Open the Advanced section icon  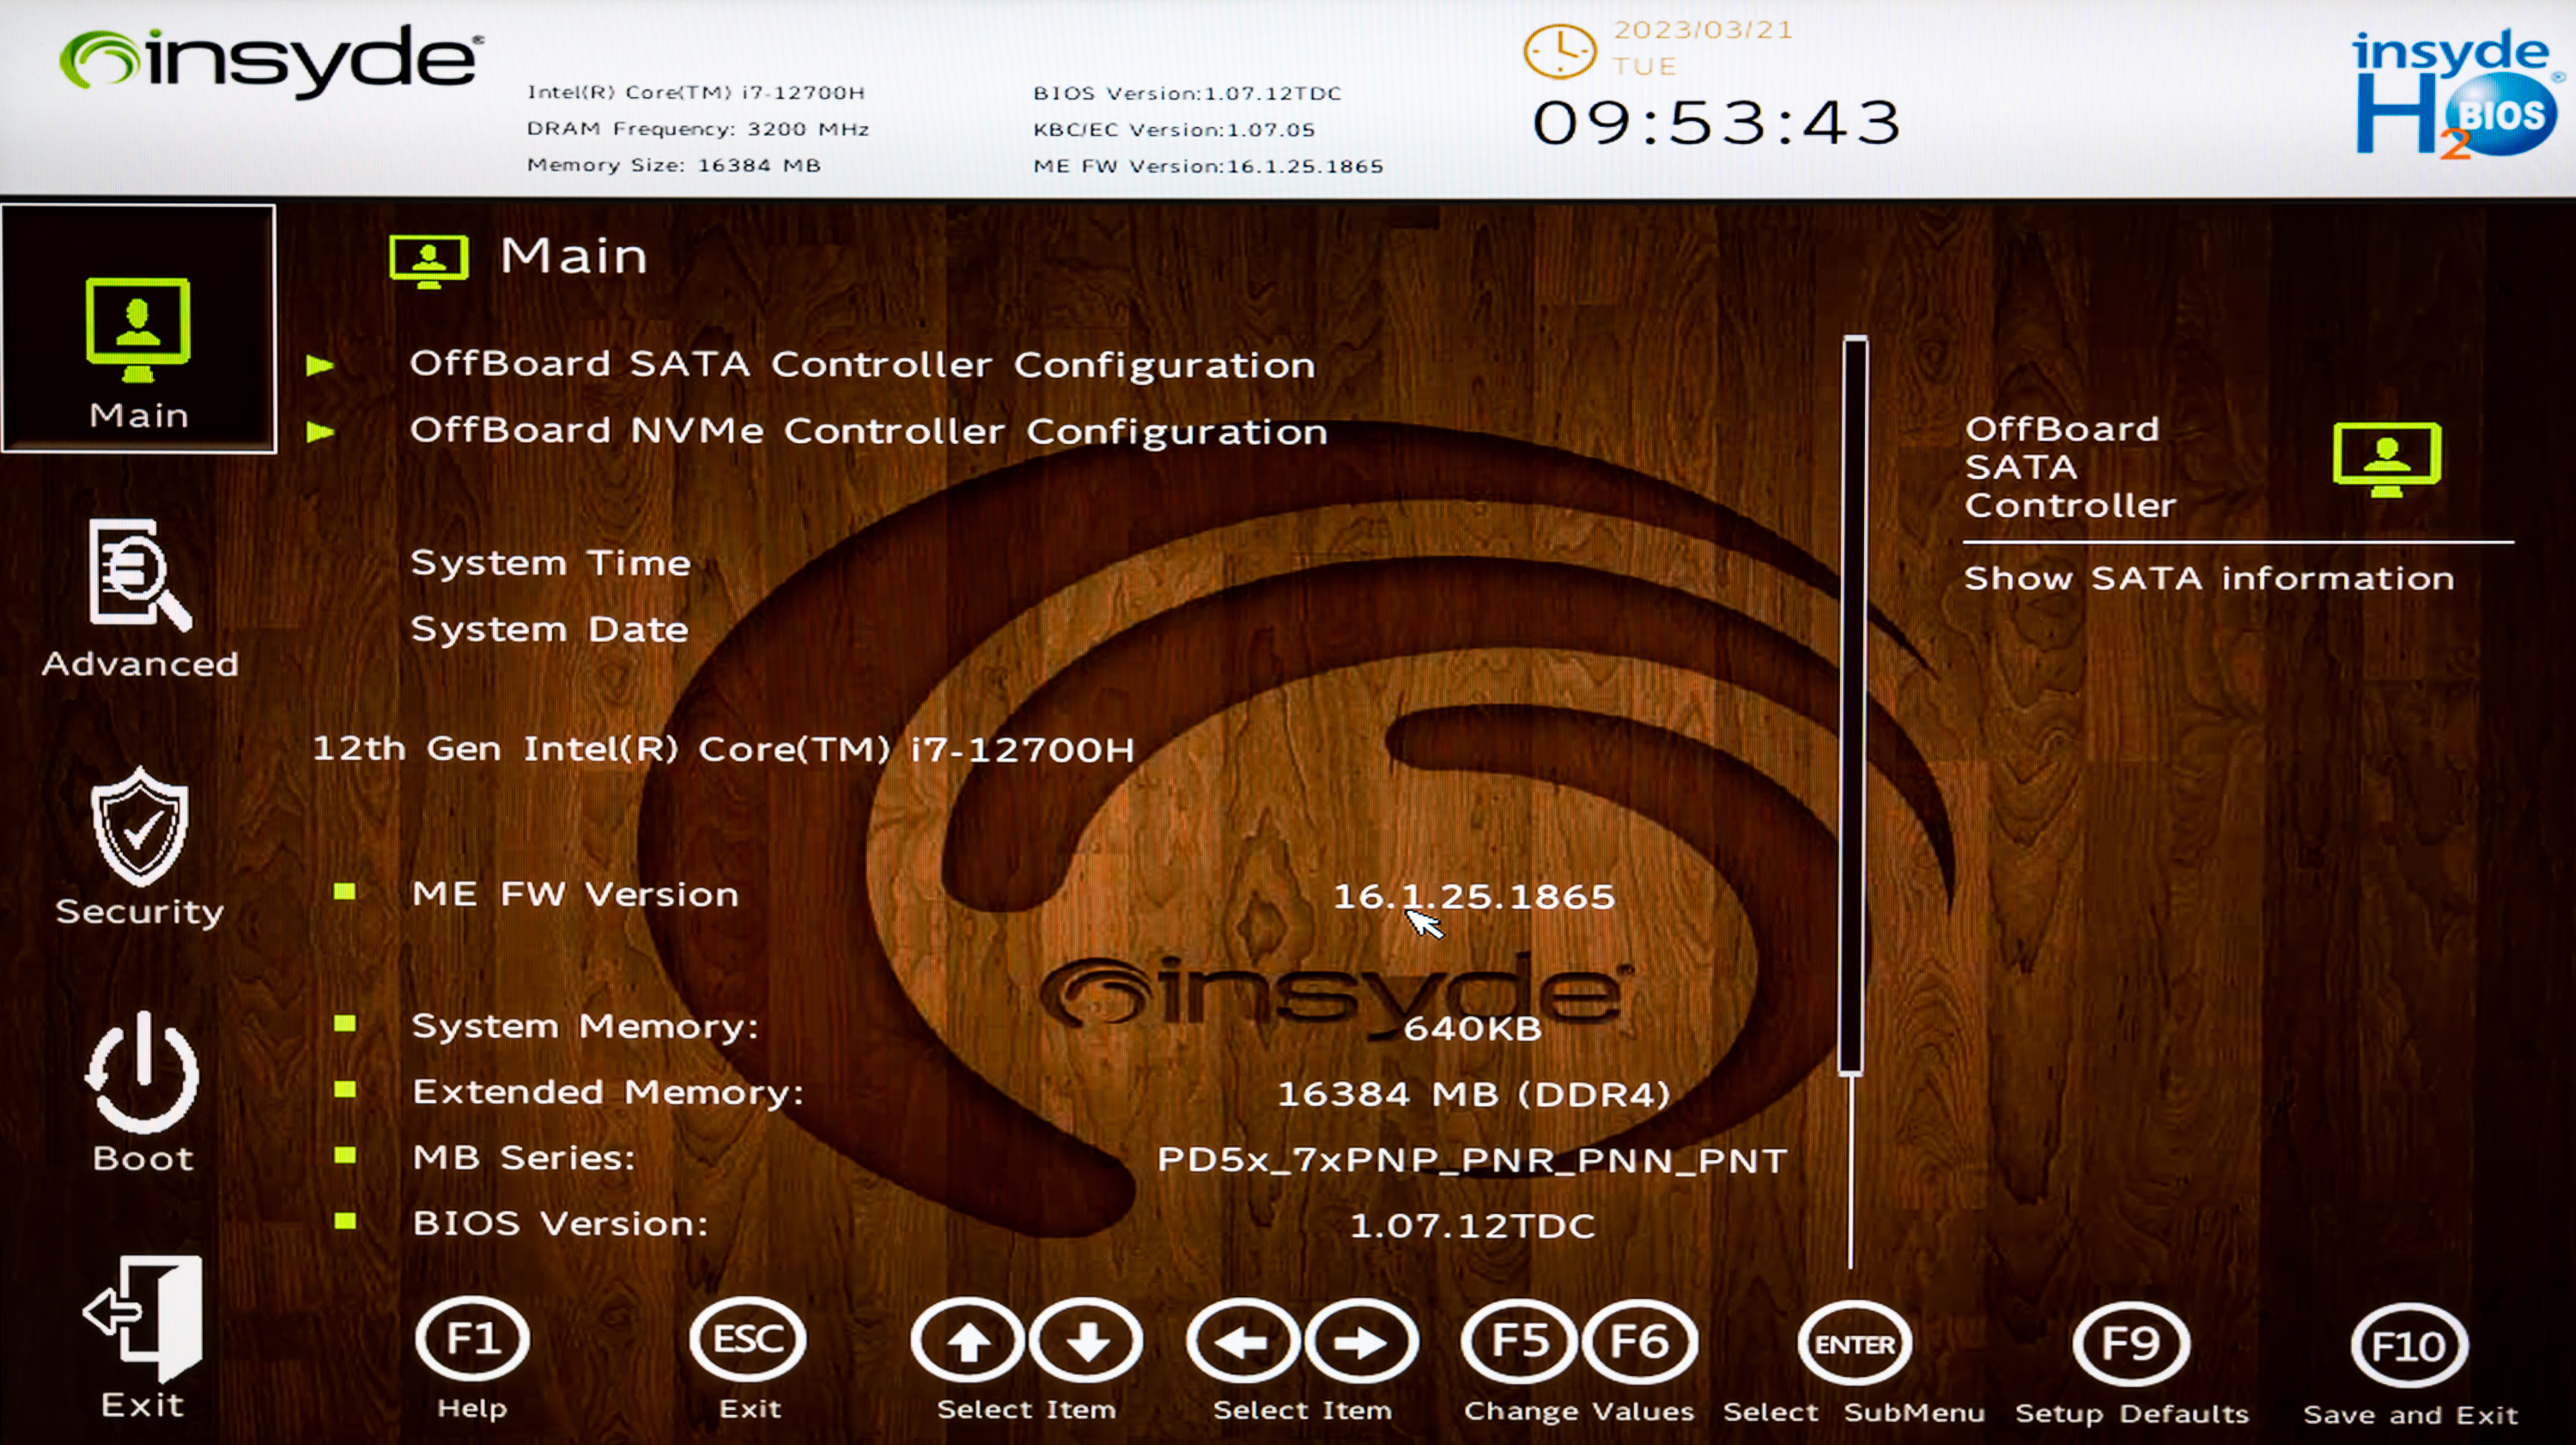pos(140,574)
